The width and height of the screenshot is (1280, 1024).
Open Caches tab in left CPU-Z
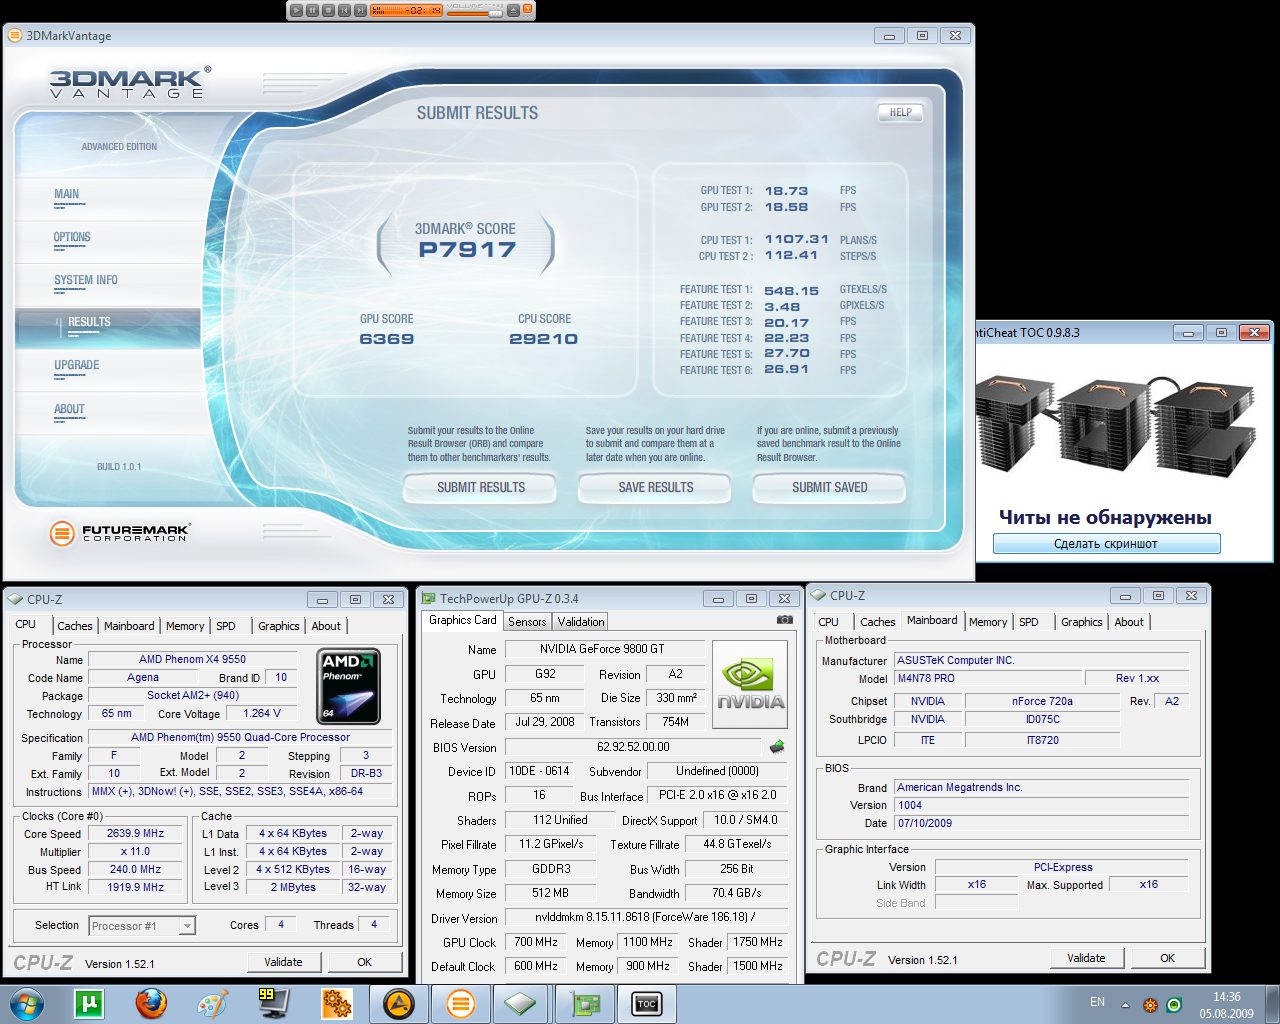75,626
